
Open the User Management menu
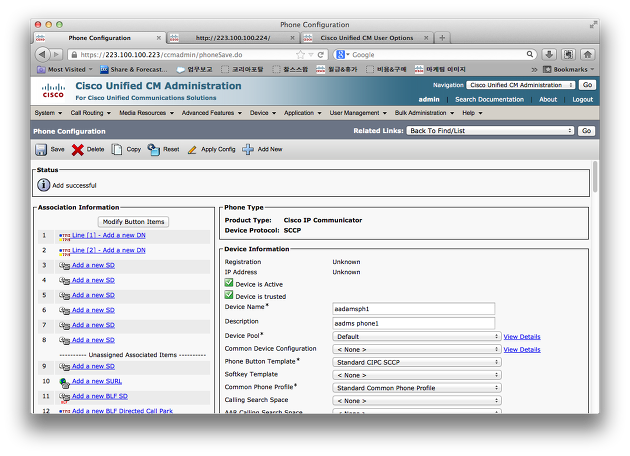coord(358,113)
